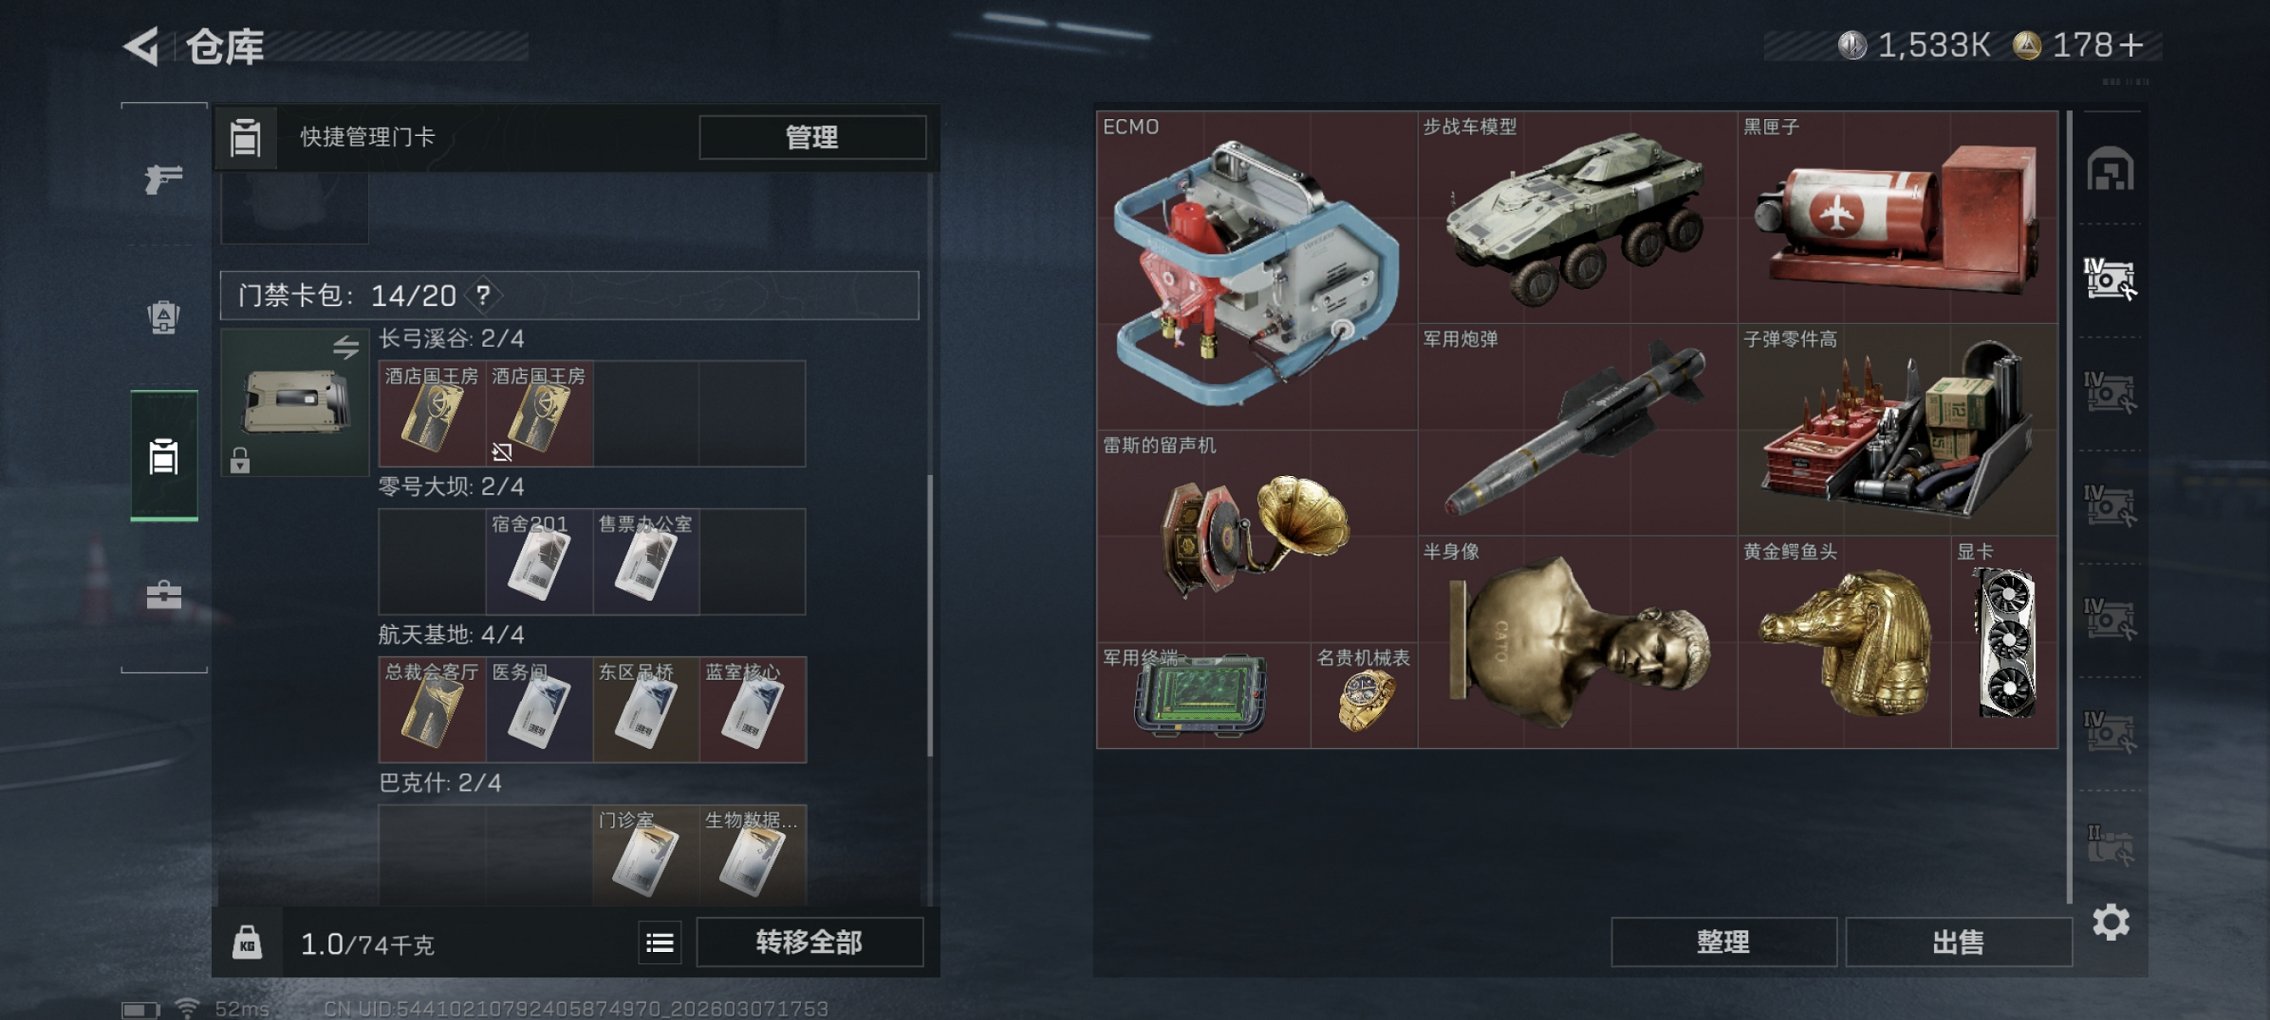This screenshot has height=1020, width=2270.
Task: Click the question mark help for 门禁卡包
Action: (484, 295)
